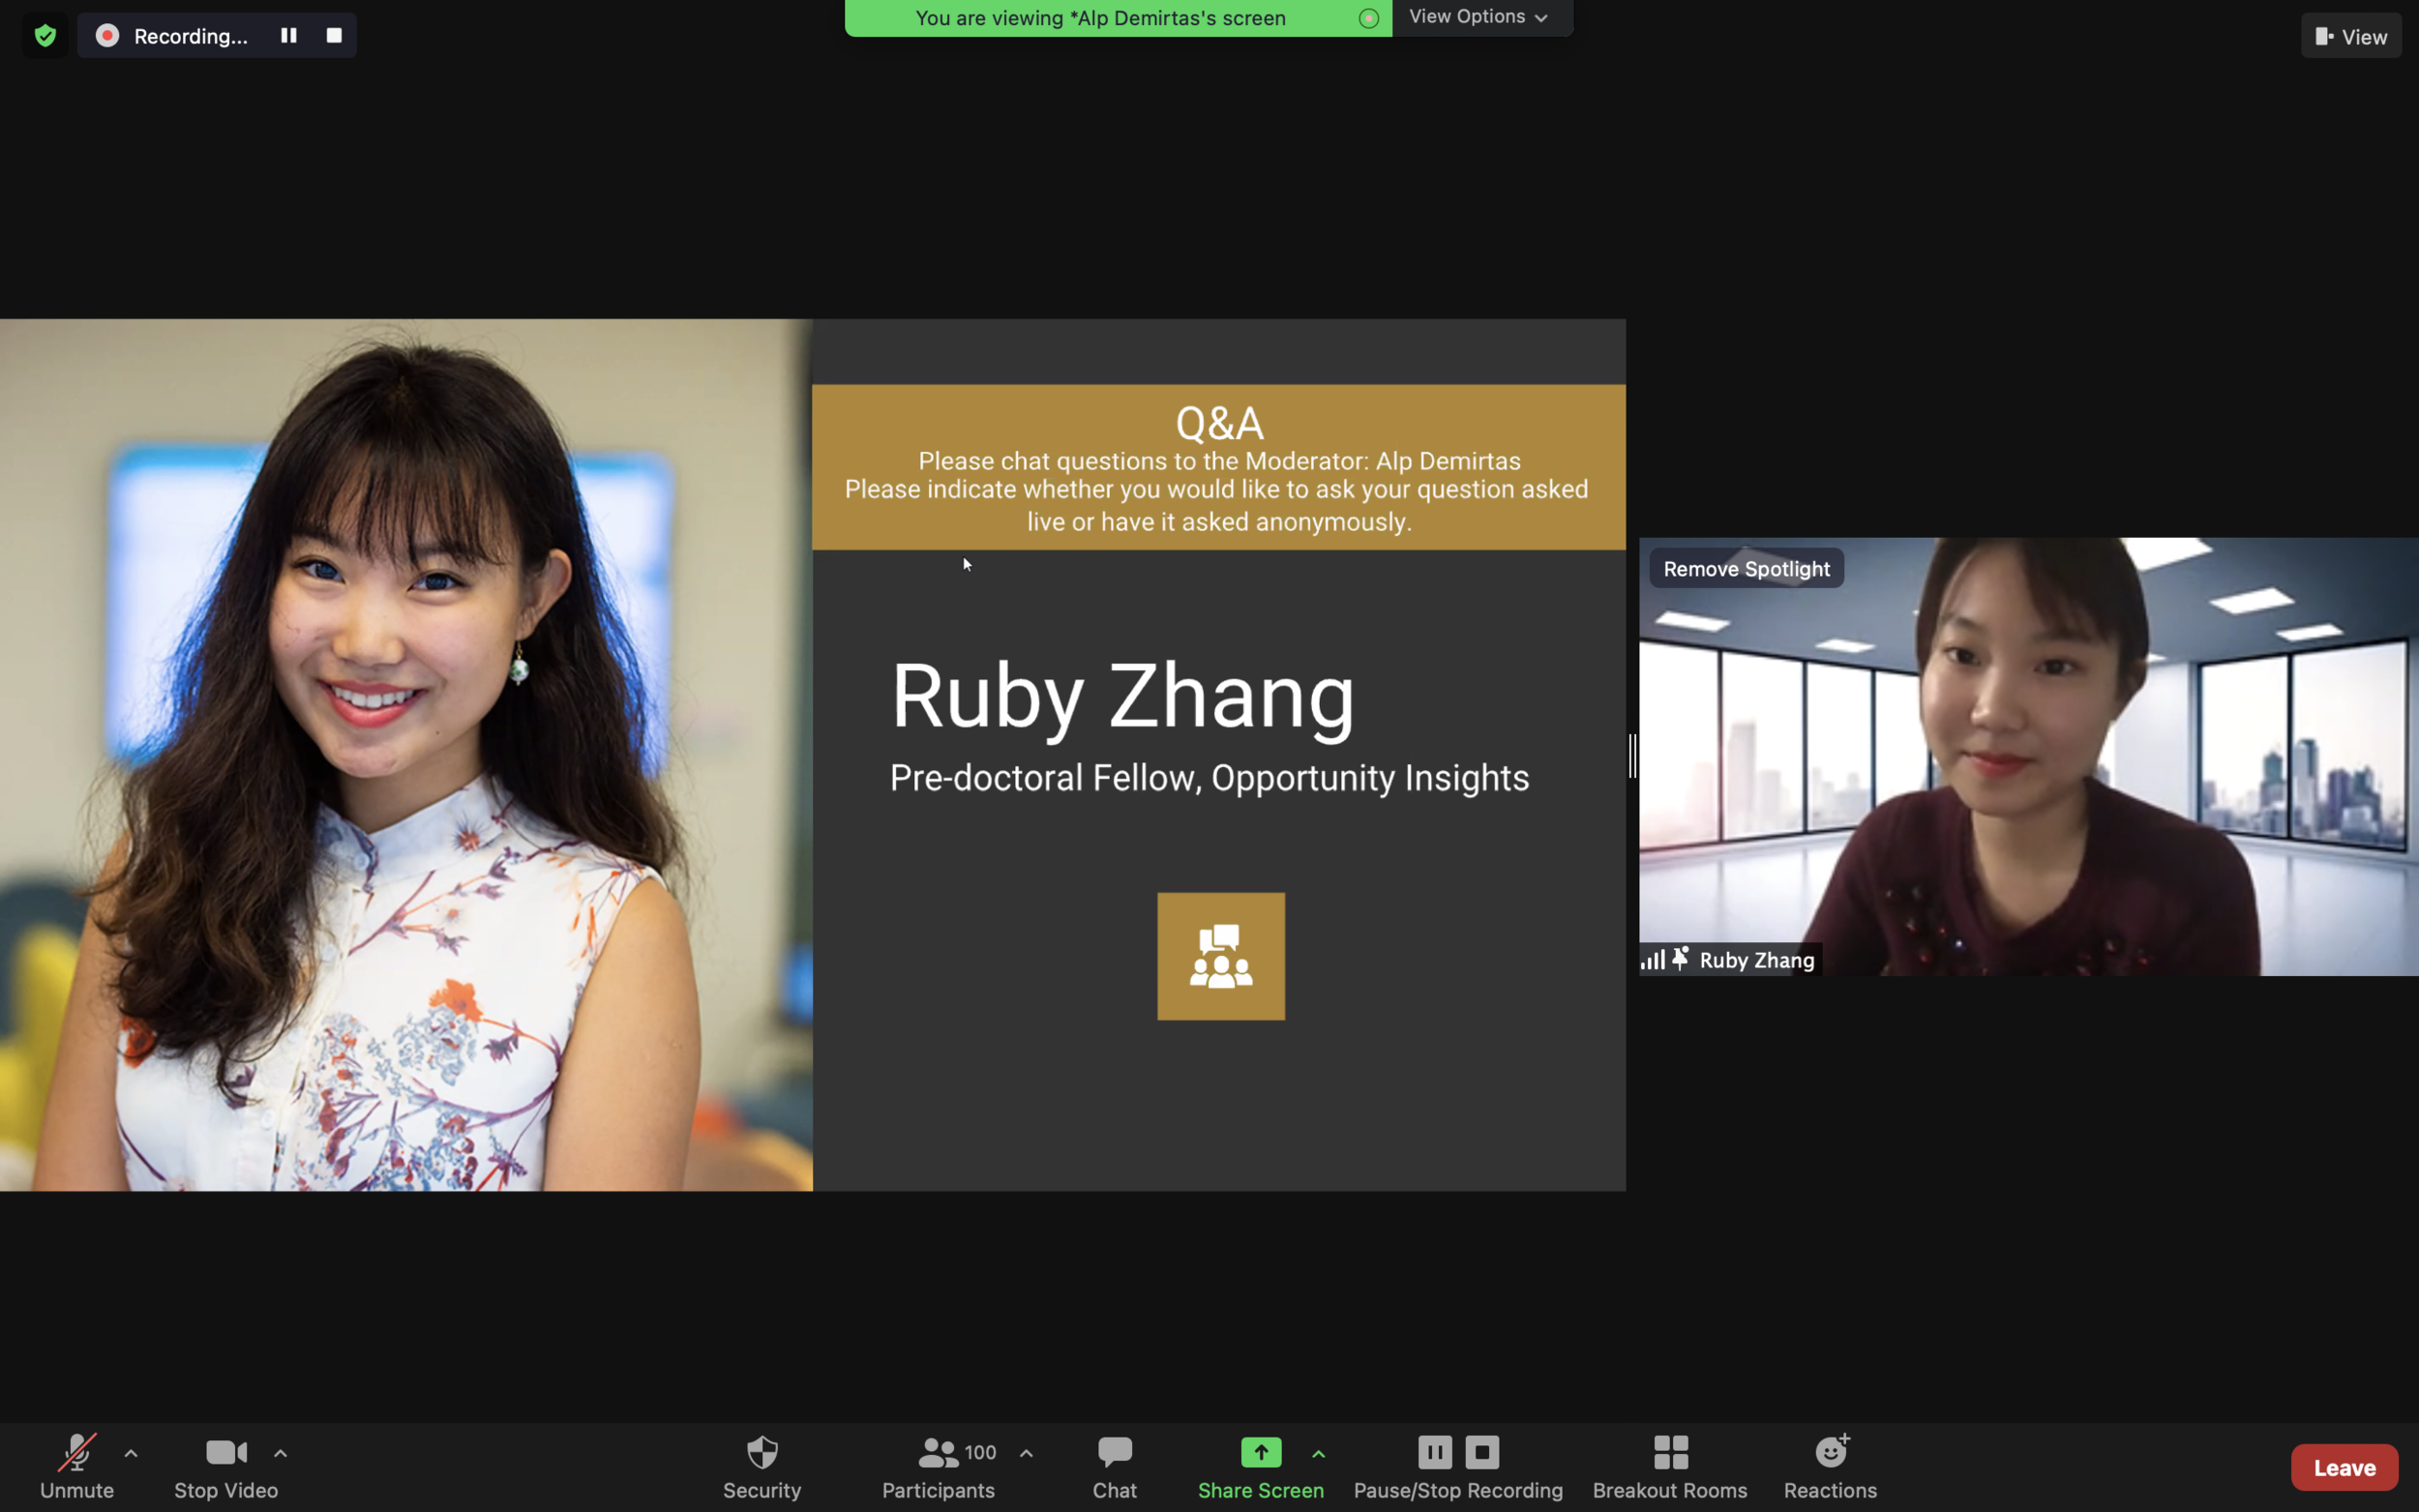Screen dimensions: 2419x1512
Task: Click Ruby Zhang's portrait photo on the slide
Action: [406, 755]
